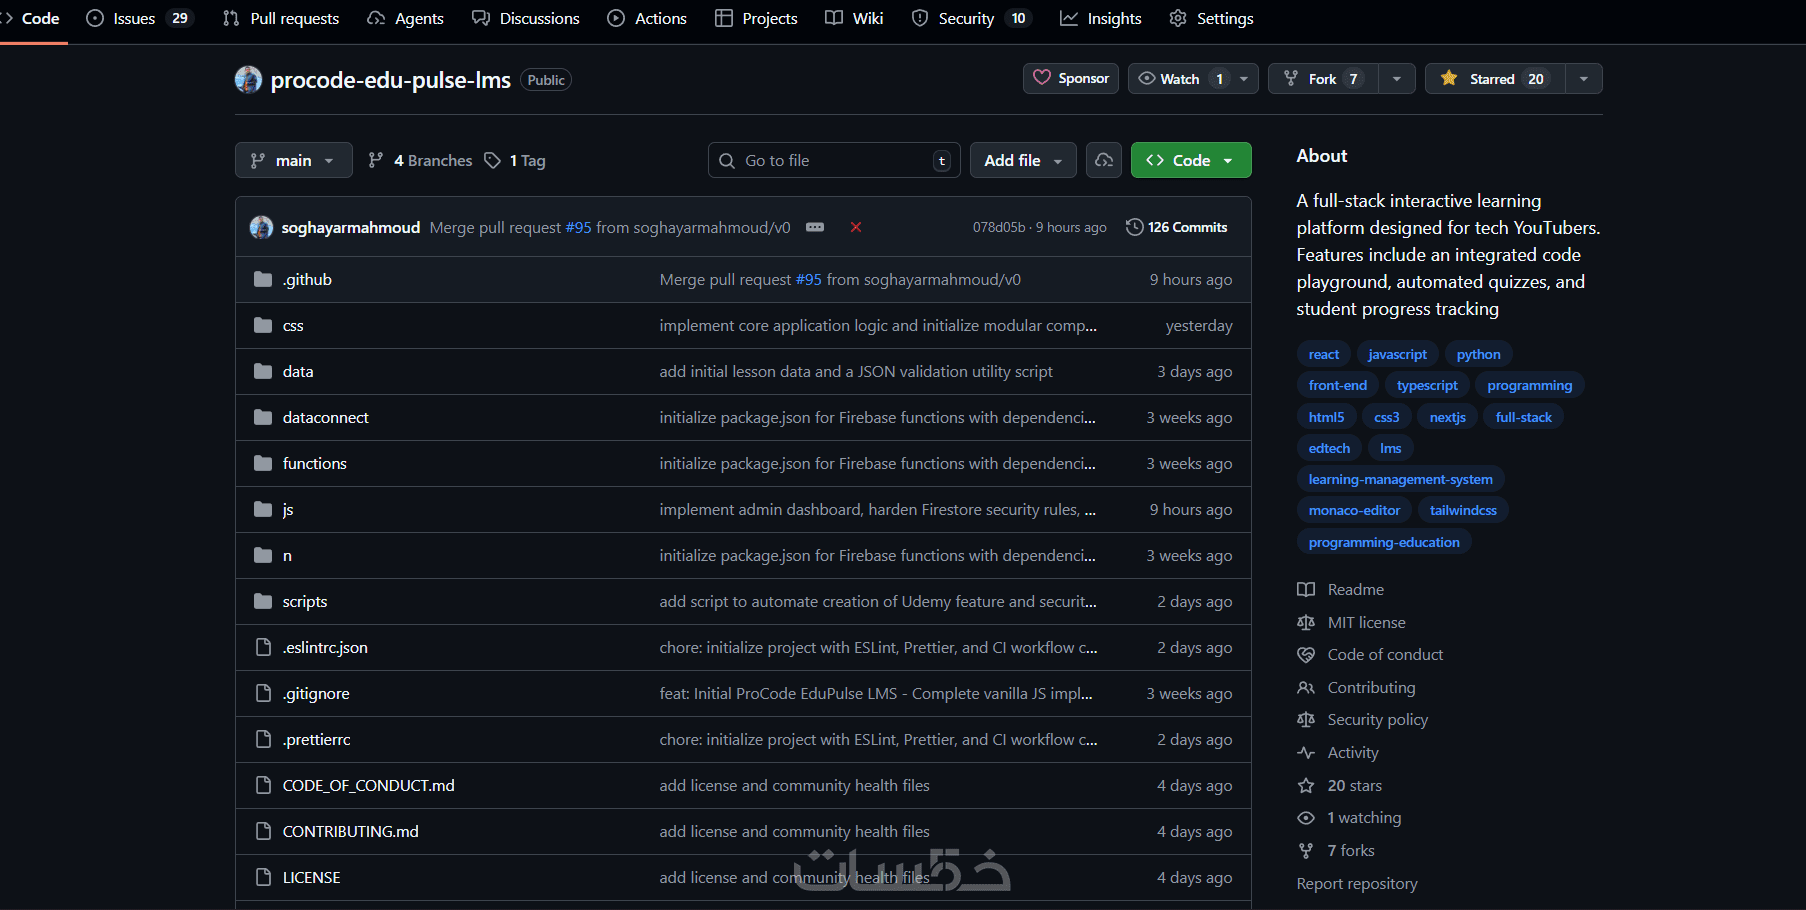Open the Wiki tab
This screenshot has width=1806, height=910.
click(854, 18)
